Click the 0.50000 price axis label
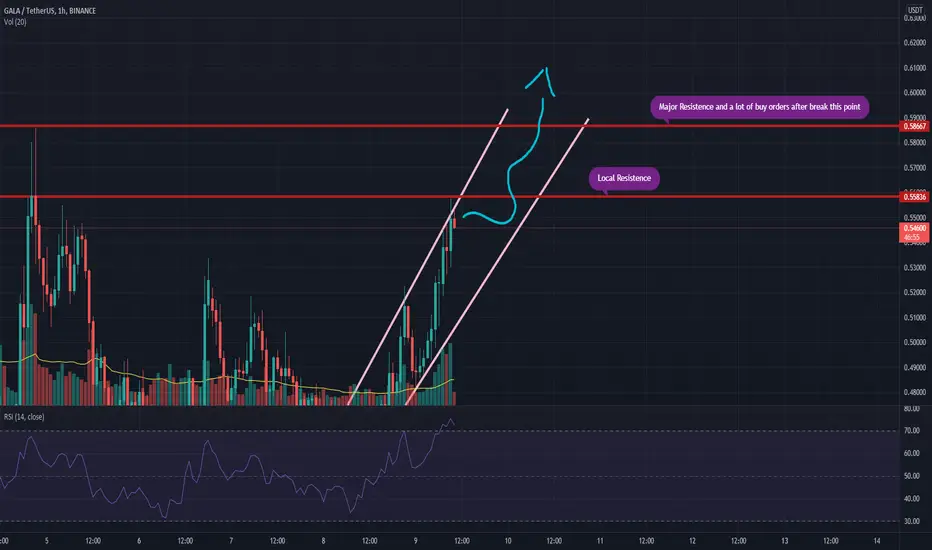 point(915,342)
